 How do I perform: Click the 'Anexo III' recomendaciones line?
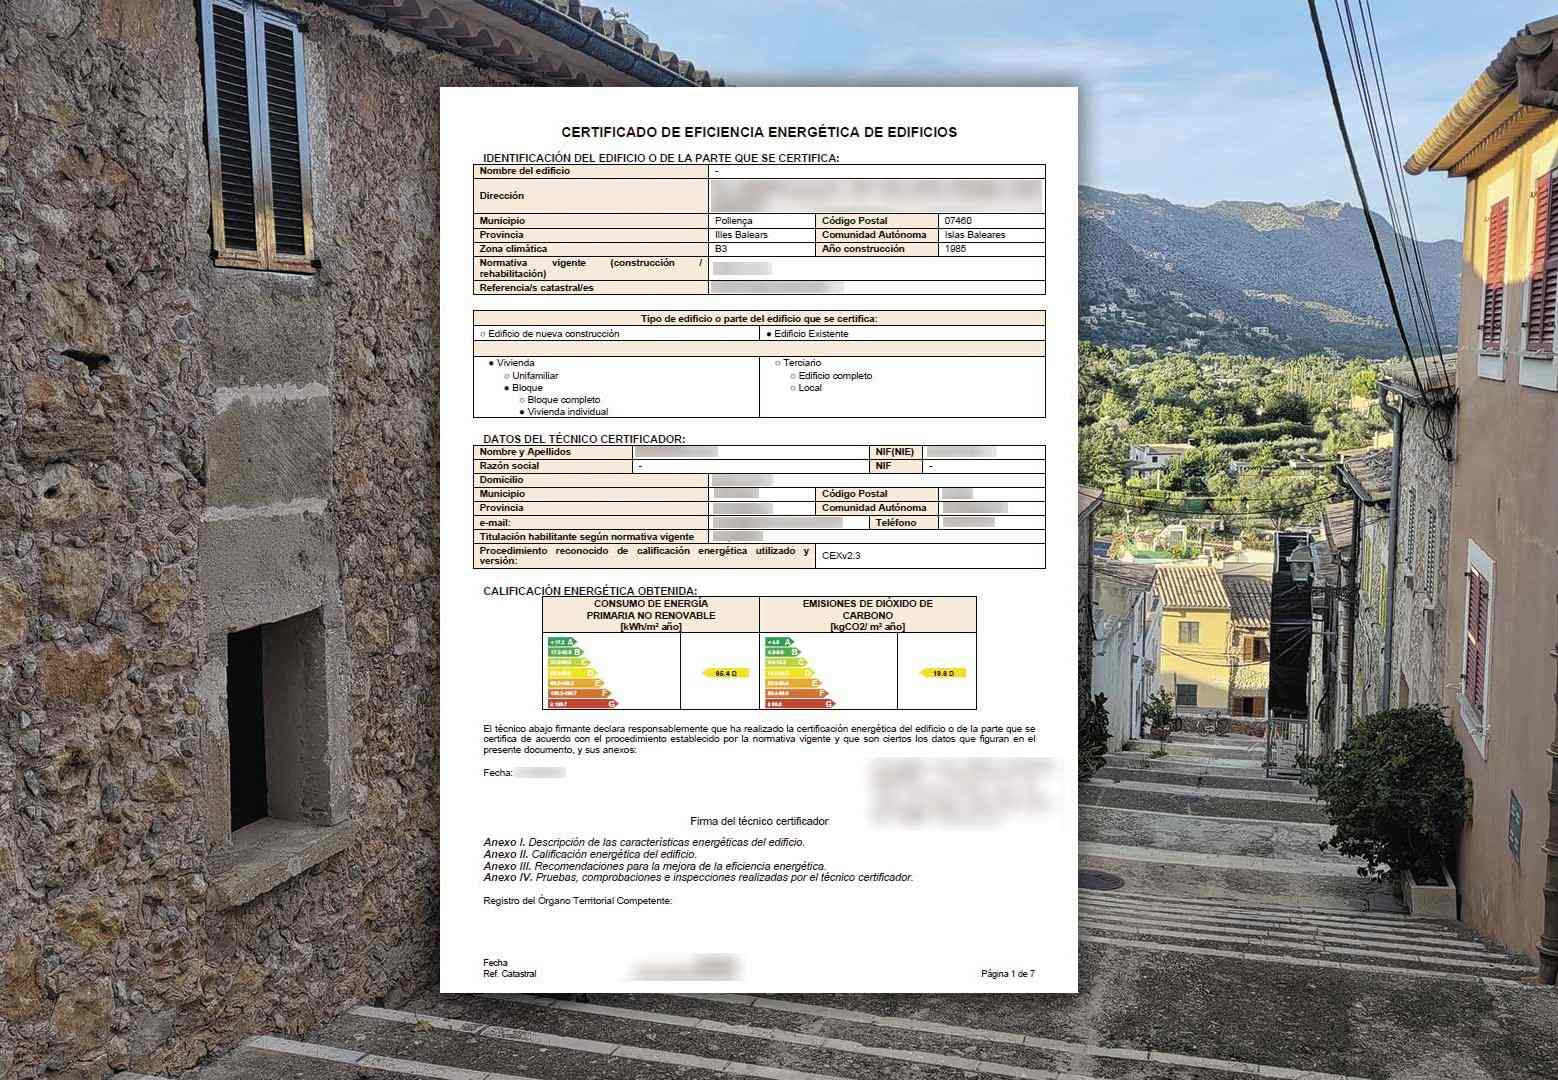[x=655, y=866]
